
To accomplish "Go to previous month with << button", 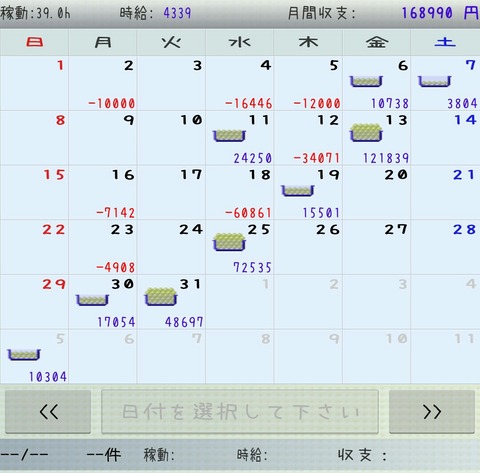I will tap(48, 412).
